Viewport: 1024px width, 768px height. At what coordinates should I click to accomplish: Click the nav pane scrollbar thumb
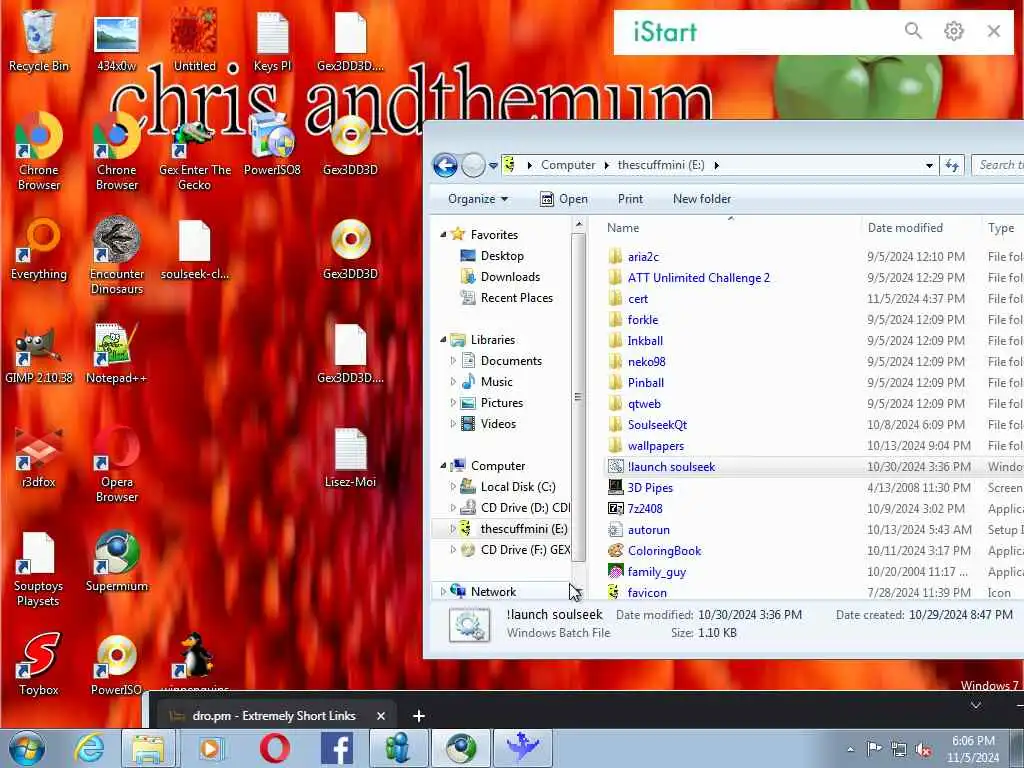click(577, 397)
